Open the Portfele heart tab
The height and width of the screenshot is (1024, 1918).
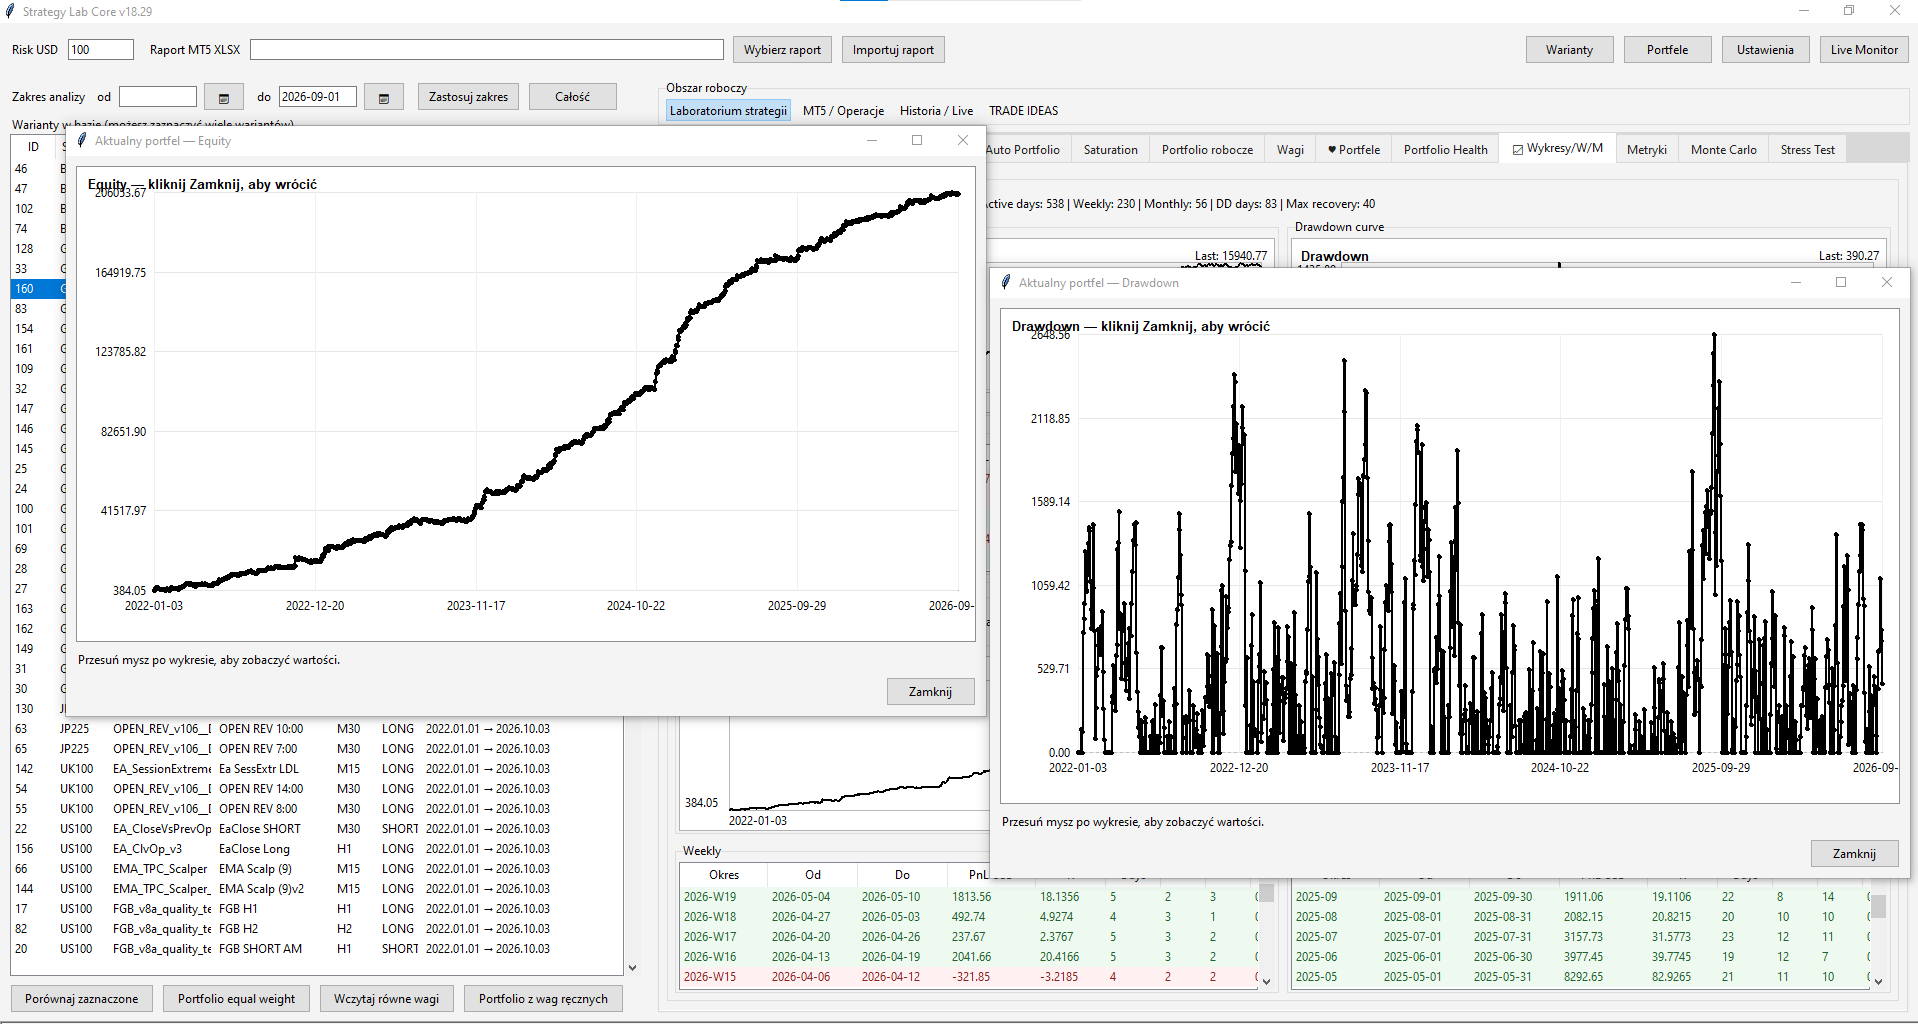point(1354,150)
